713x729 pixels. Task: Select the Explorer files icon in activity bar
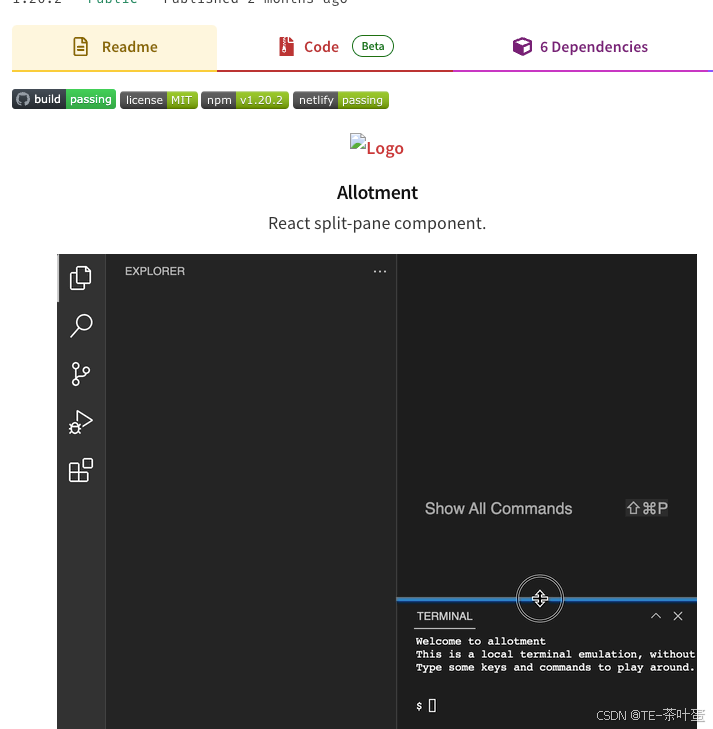(81, 278)
